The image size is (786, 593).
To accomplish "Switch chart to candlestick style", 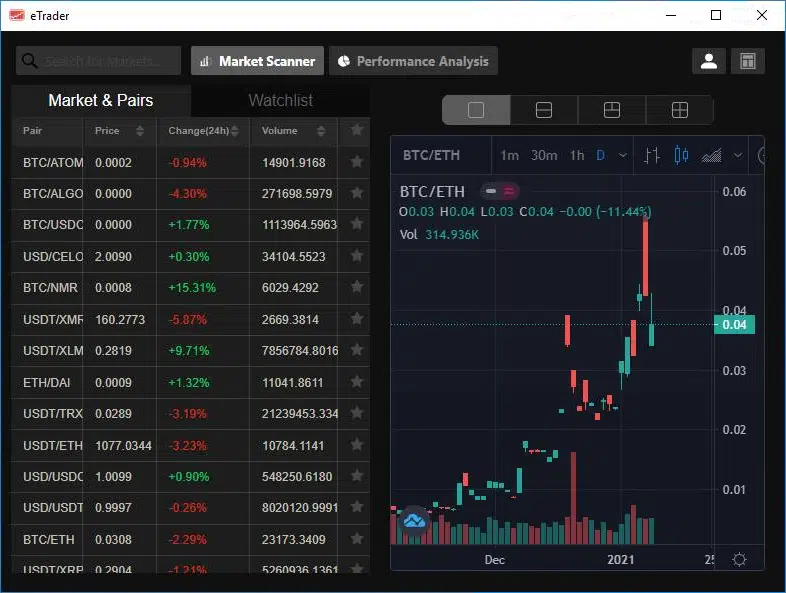I will point(681,155).
